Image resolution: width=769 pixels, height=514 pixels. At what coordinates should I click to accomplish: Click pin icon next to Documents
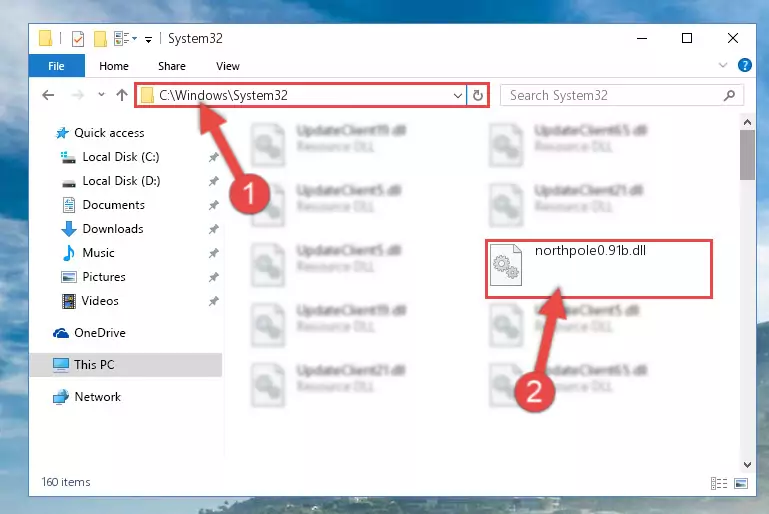pyautogui.click(x=213, y=205)
